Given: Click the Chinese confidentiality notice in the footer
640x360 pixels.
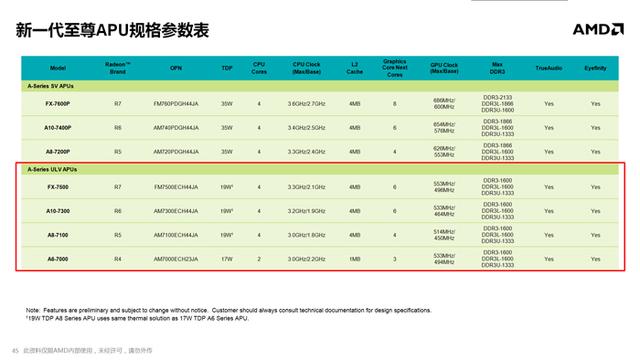Looking at the screenshot, I should (88, 351).
